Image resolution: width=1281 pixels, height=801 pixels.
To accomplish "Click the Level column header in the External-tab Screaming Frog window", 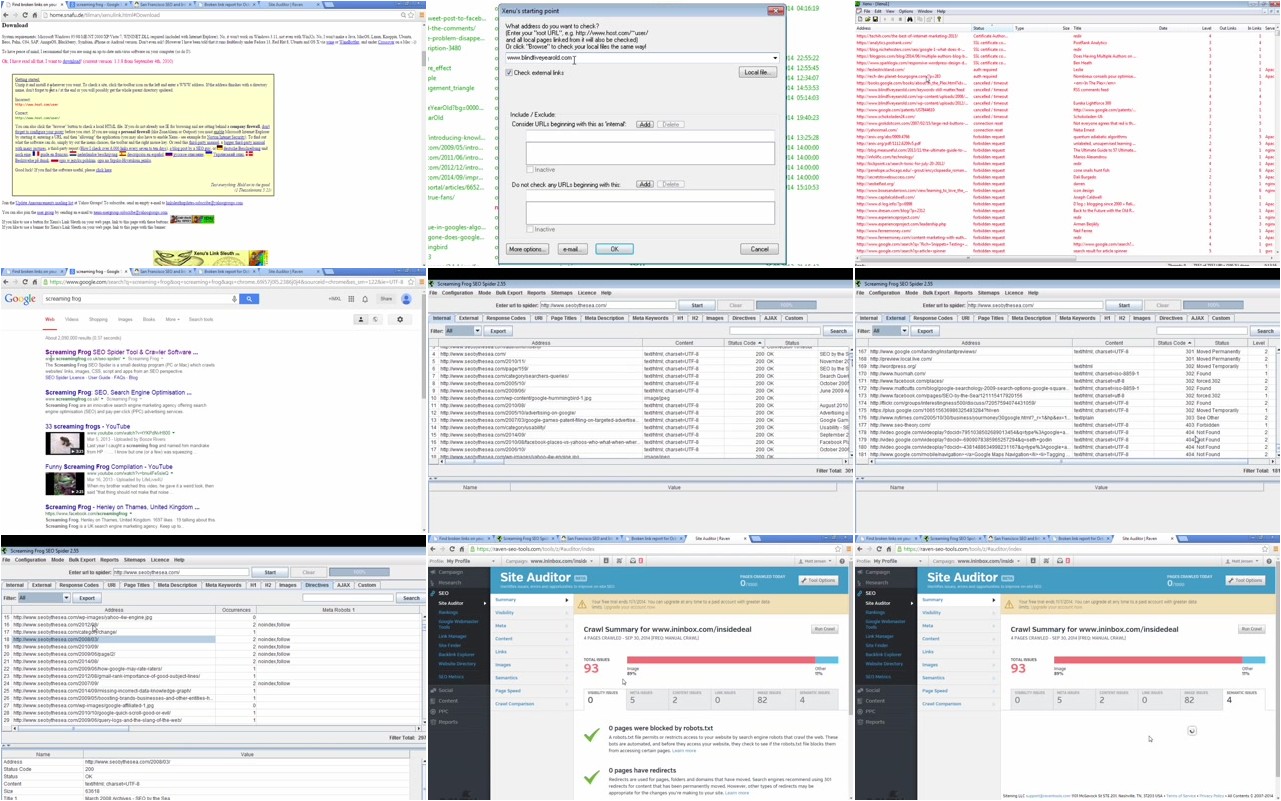I will pyautogui.click(x=1258, y=343).
